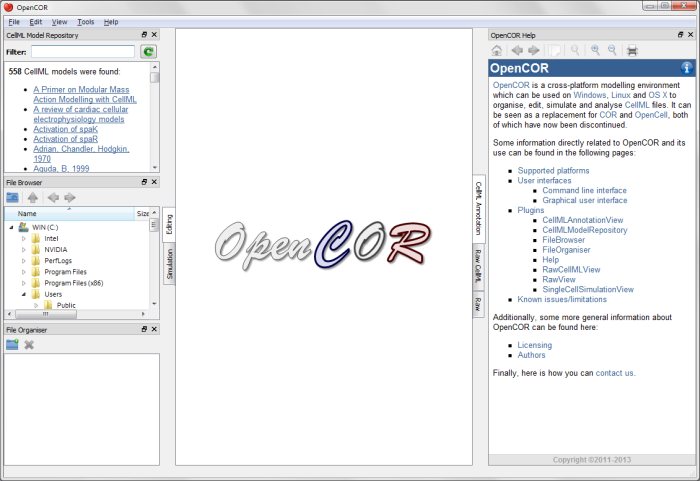700x481 pixels.
Task: Switch to the Editing mode tab
Action: [x=169, y=225]
